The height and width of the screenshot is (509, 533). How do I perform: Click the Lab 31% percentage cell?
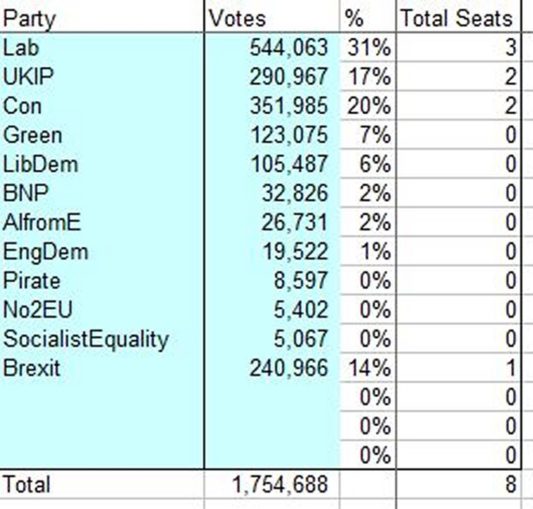point(368,47)
